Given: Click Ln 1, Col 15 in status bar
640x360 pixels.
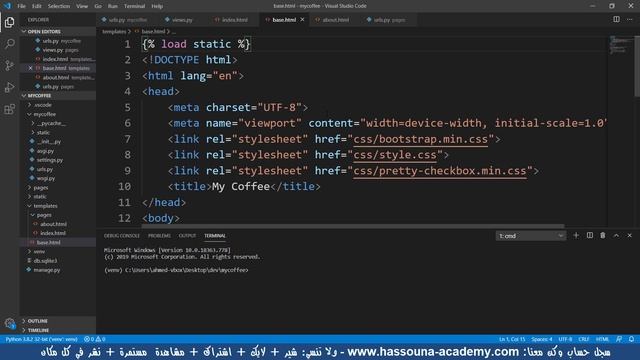Looking at the screenshot, I should (x=512, y=339).
